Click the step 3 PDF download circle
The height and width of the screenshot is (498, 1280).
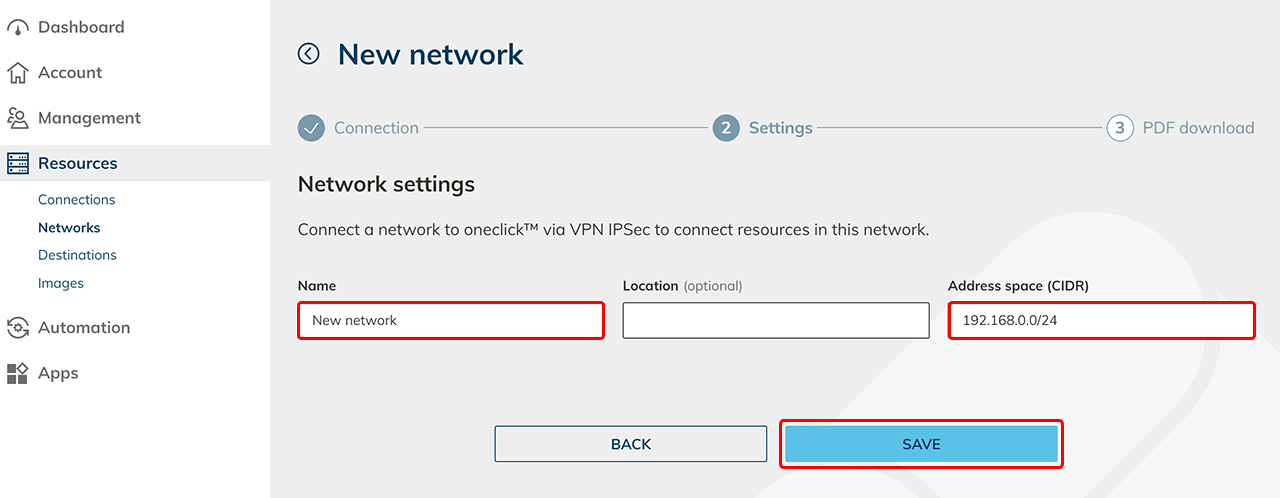pos(1120,128)
